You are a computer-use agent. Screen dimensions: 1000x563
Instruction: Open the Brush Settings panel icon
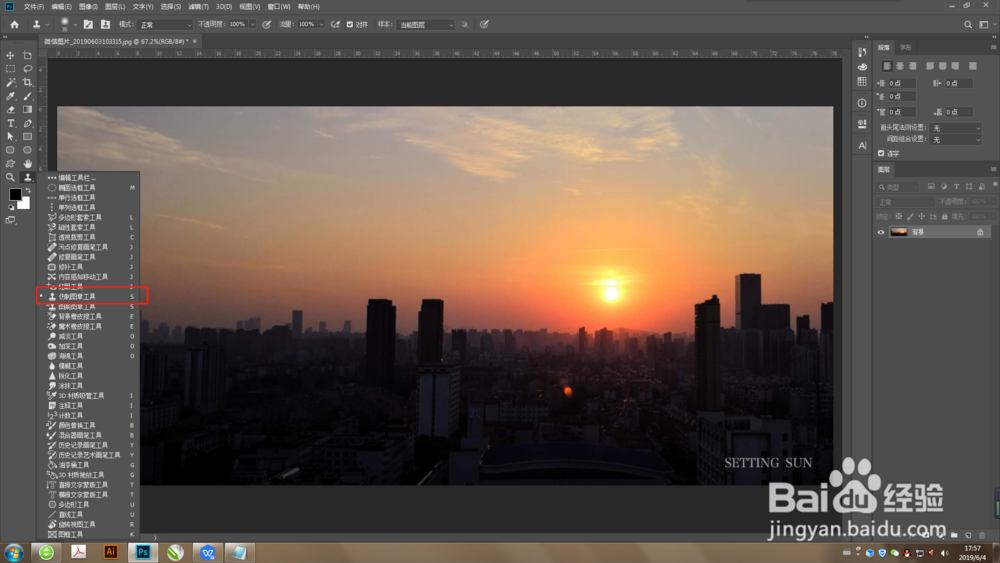point(88,24)
